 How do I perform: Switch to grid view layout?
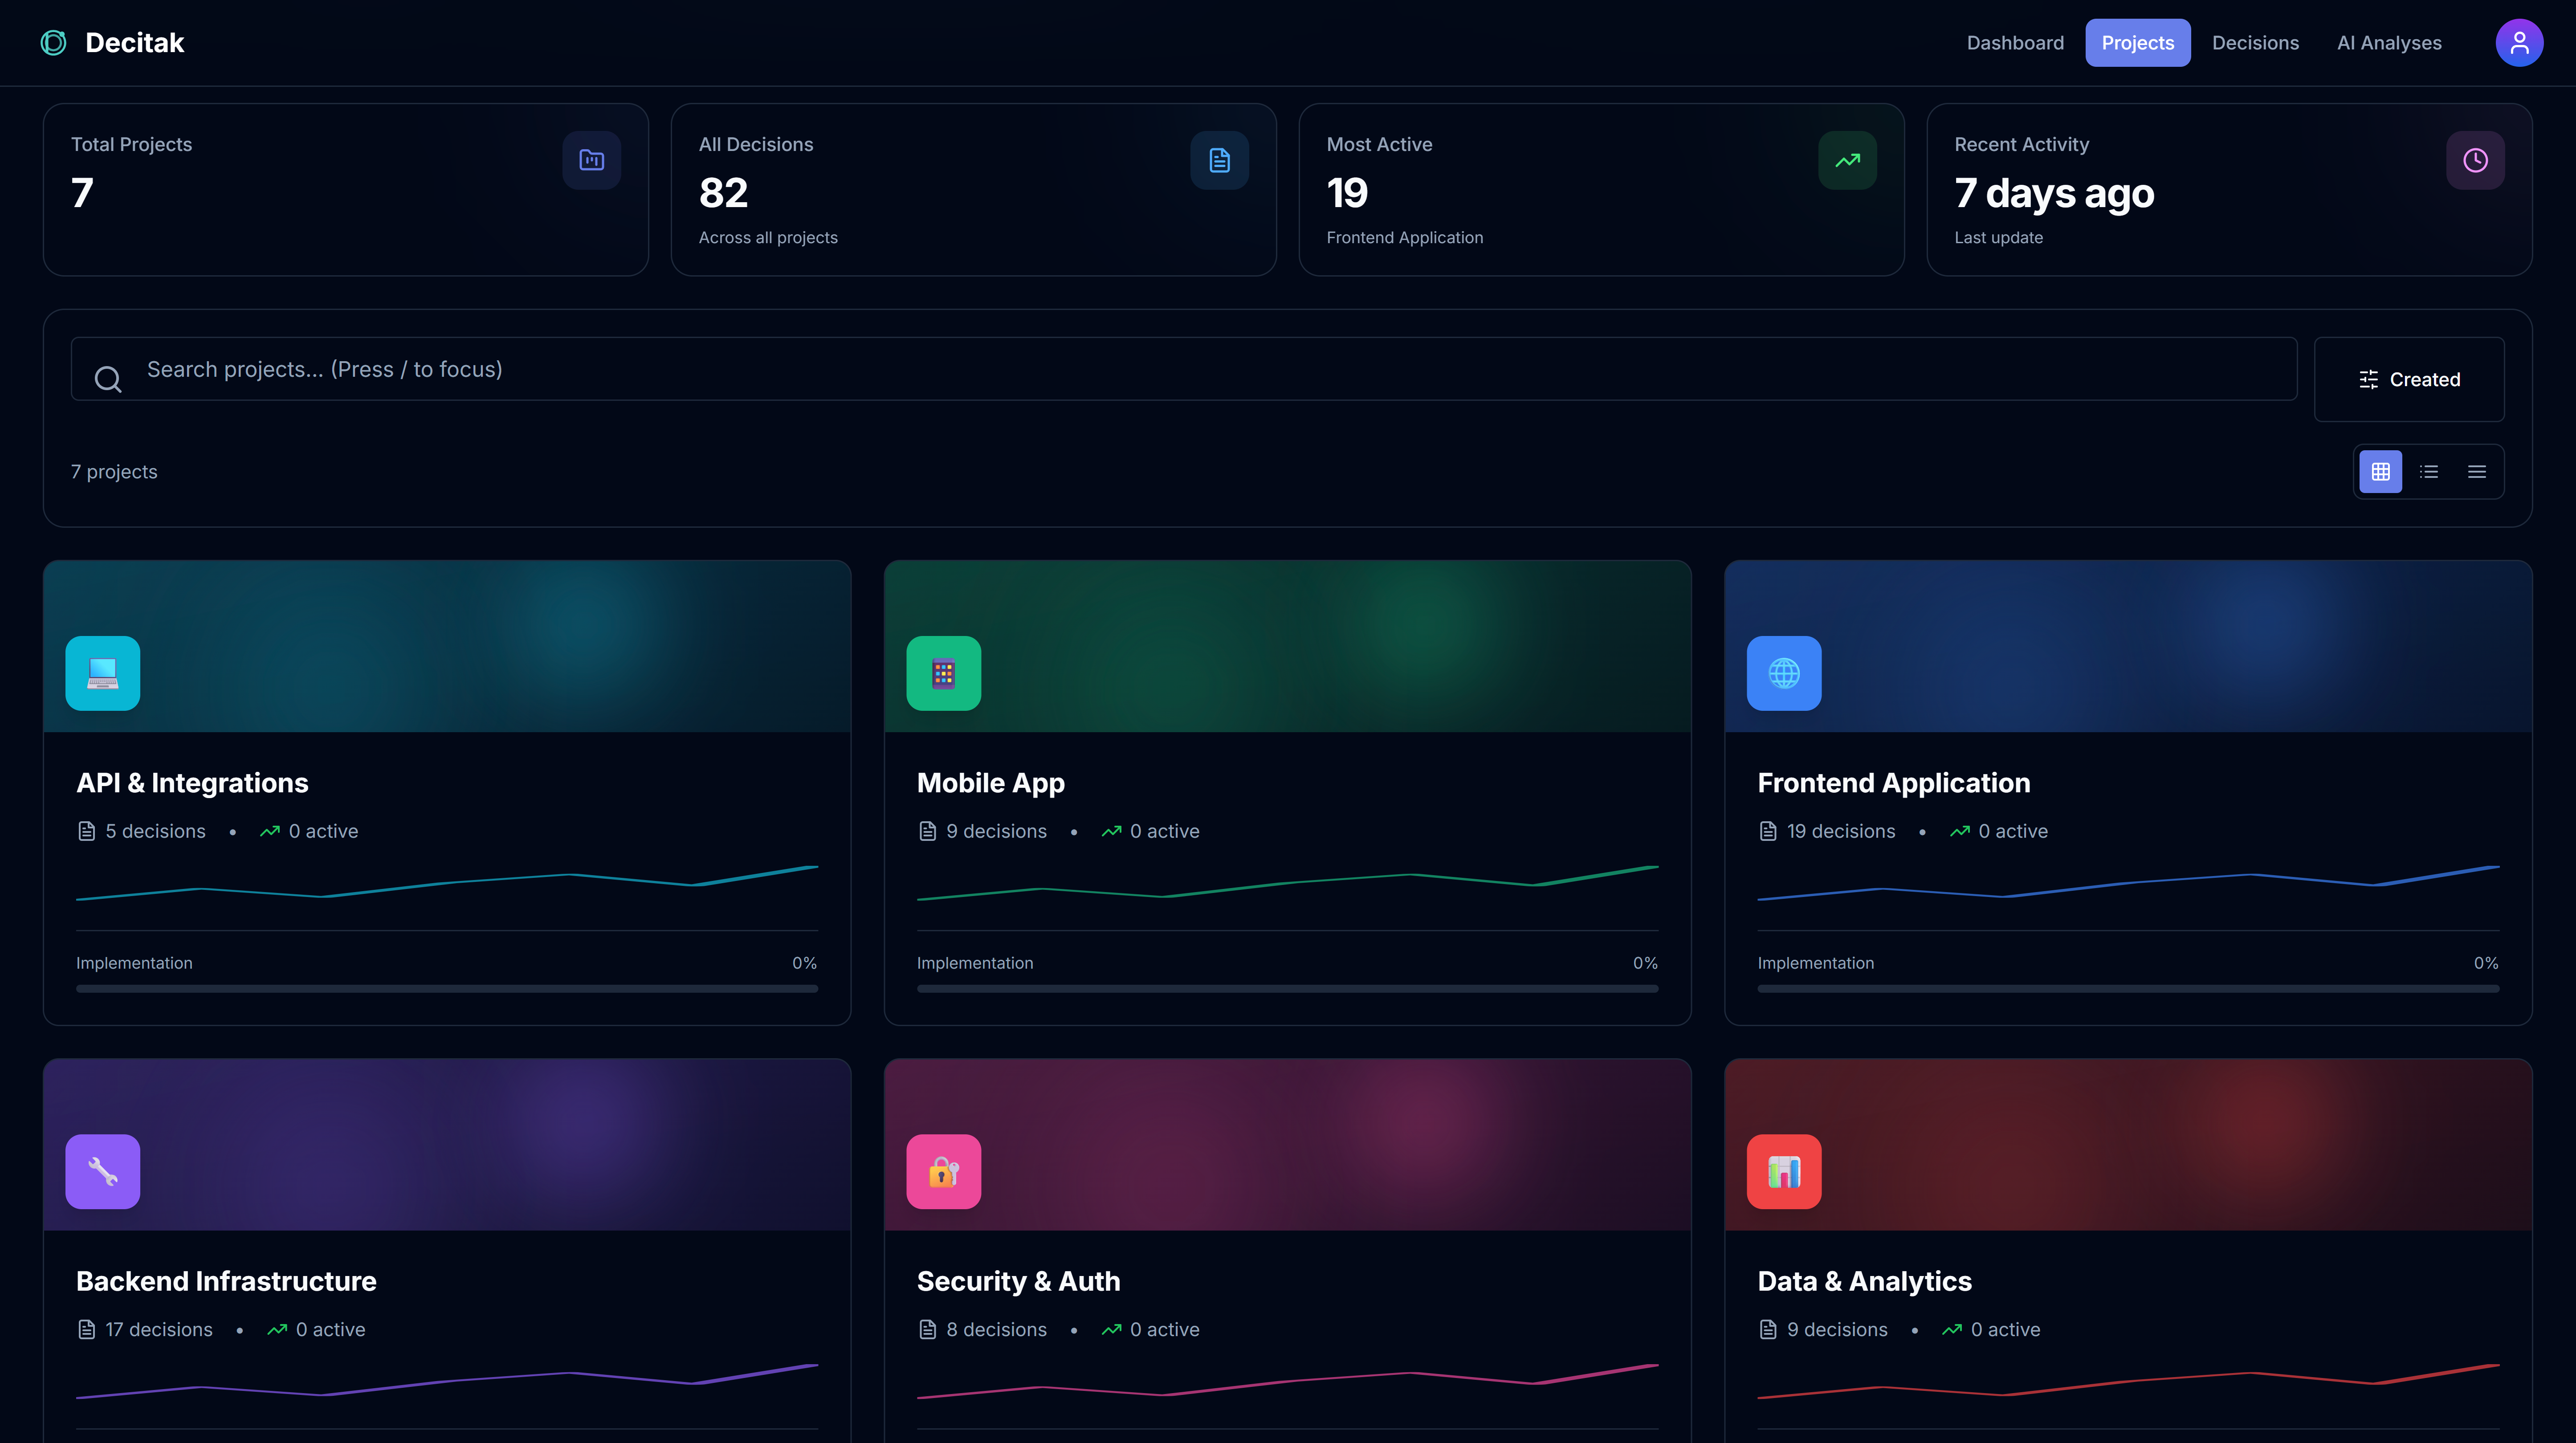(x=2380, y=471)
